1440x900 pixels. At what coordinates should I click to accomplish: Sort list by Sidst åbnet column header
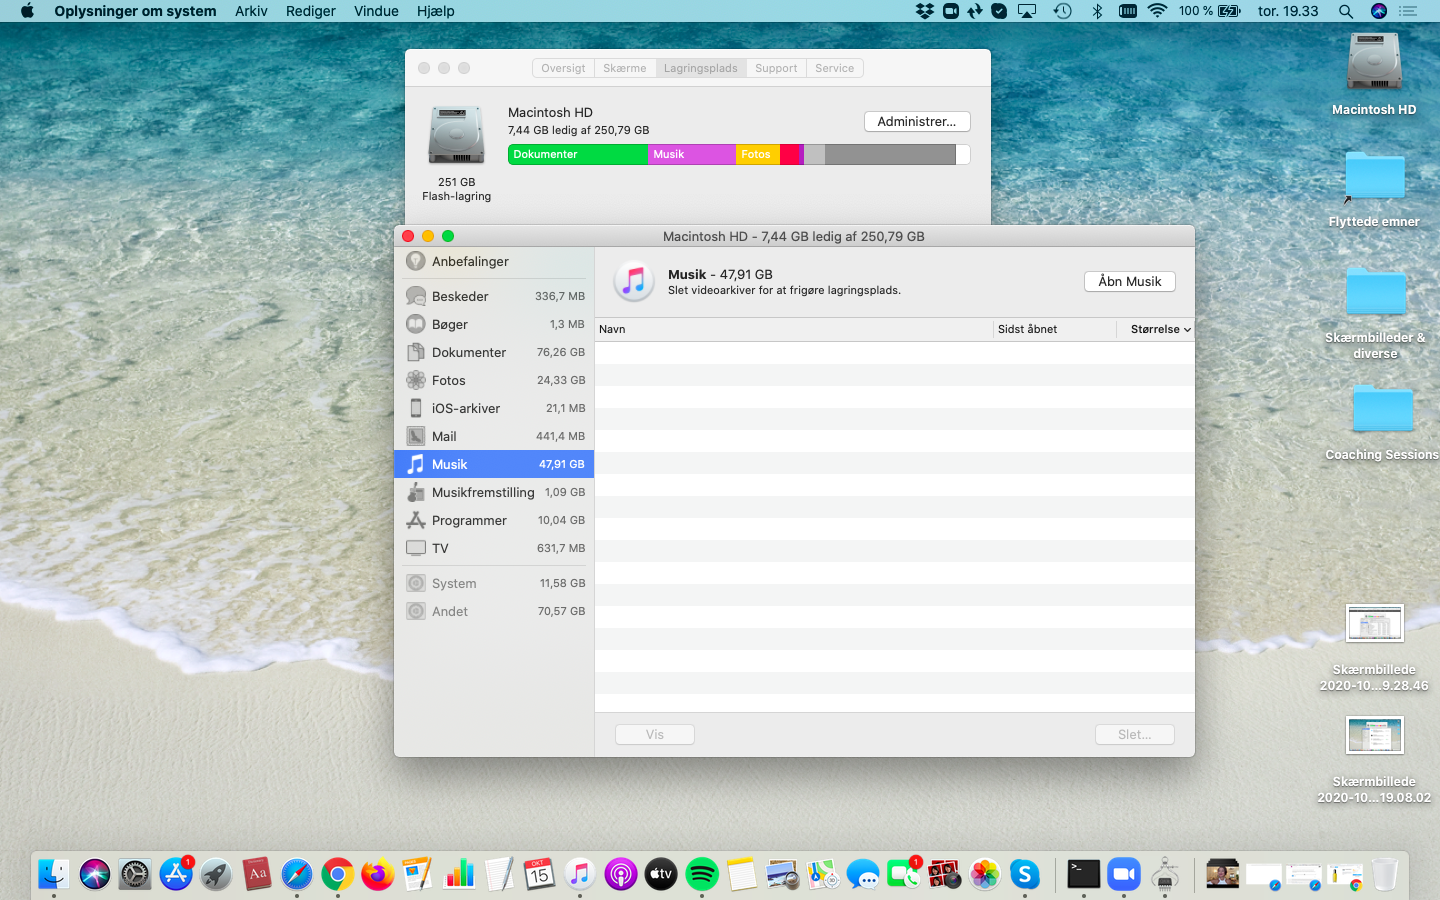[1055, 329]
